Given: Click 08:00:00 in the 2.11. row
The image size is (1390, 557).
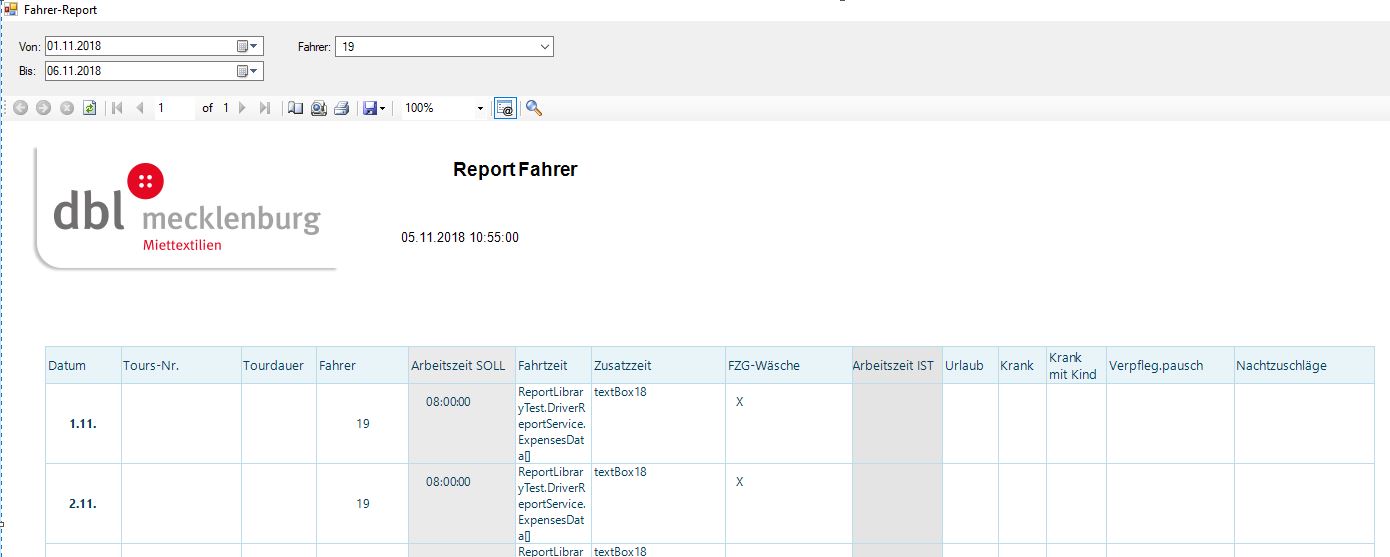Looking at the screenshot, I should point(448,481).
